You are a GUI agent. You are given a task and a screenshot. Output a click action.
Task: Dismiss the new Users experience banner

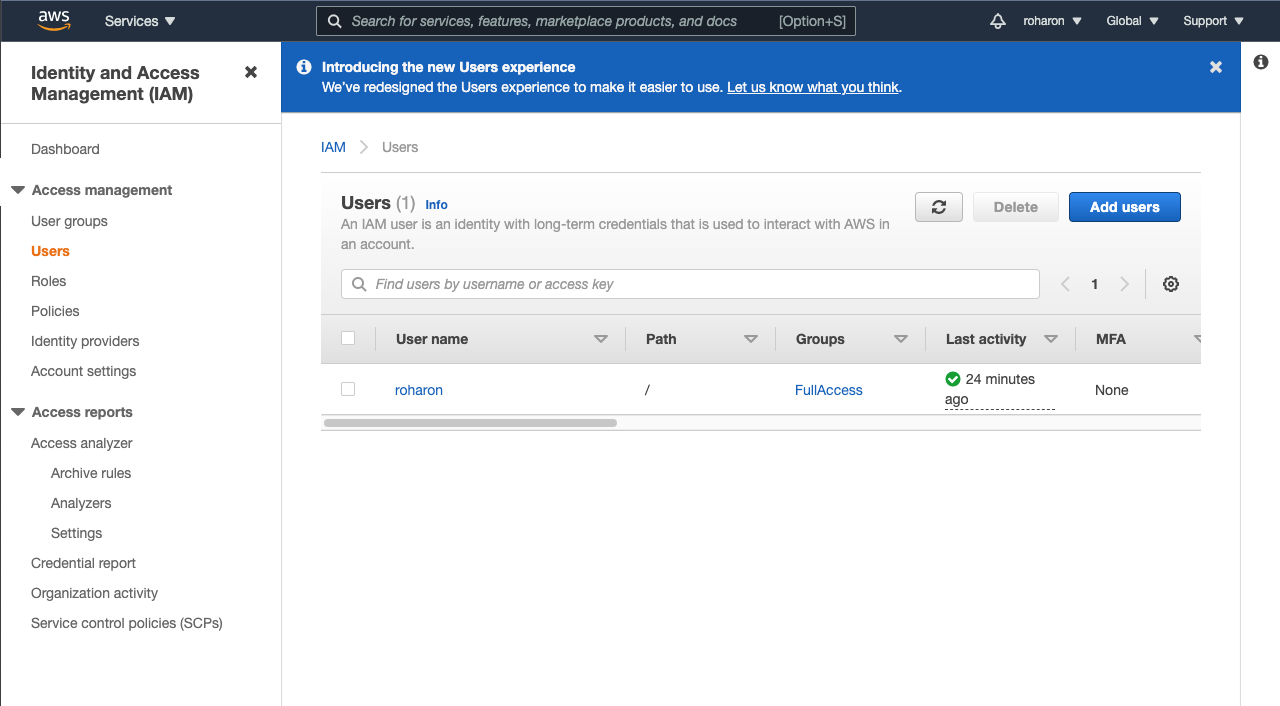pyautogui.click(x=1216, y=67)
